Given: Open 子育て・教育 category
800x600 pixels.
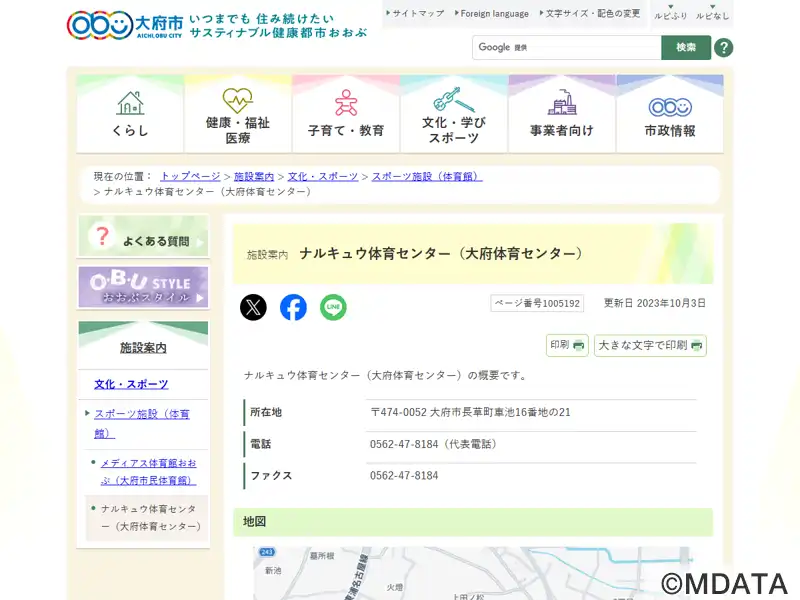Looking at the screenshot, I should [x=346, y=113].
